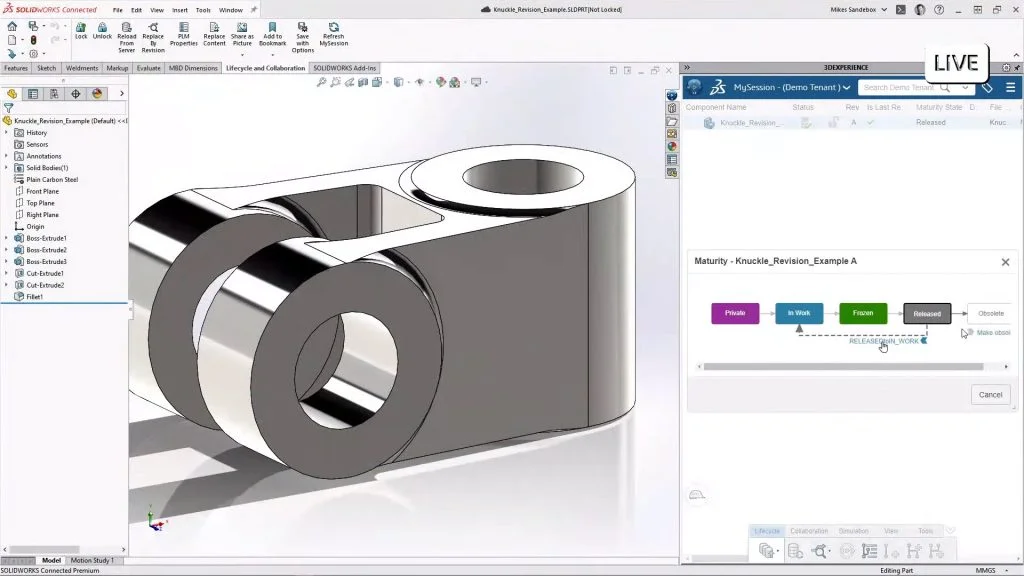
Task: Click the Unlock tool icon
Action: pyautogui.click(x=102, y=30)
